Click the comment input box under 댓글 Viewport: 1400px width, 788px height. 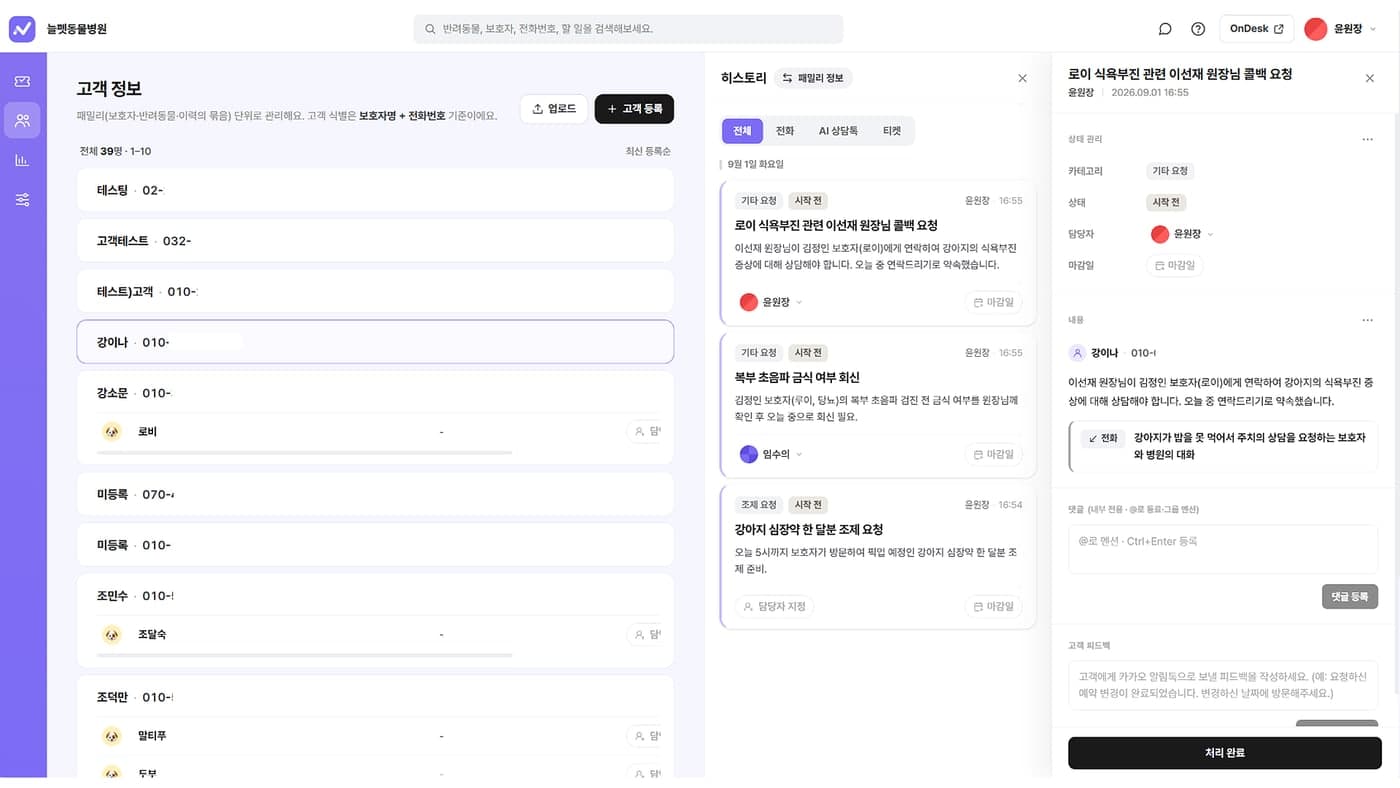coord(1223,549)
